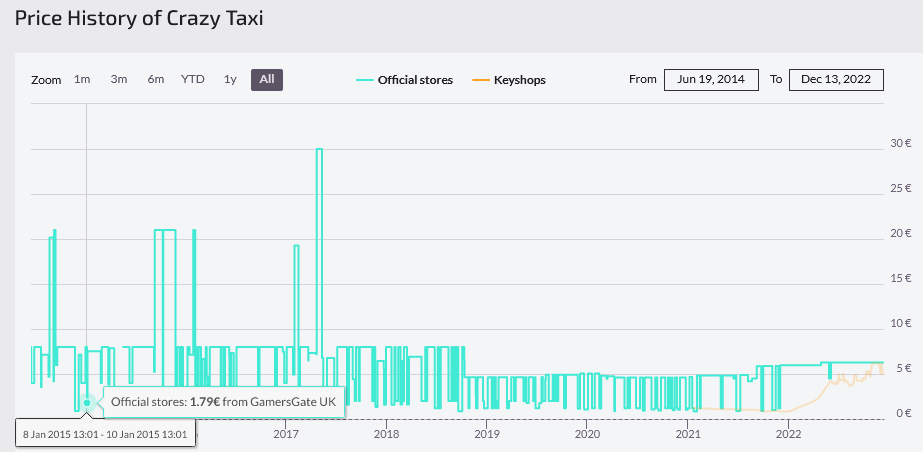Choose the 1y zoom option
The width and height of the screenshot is (923, 452).
230,79
